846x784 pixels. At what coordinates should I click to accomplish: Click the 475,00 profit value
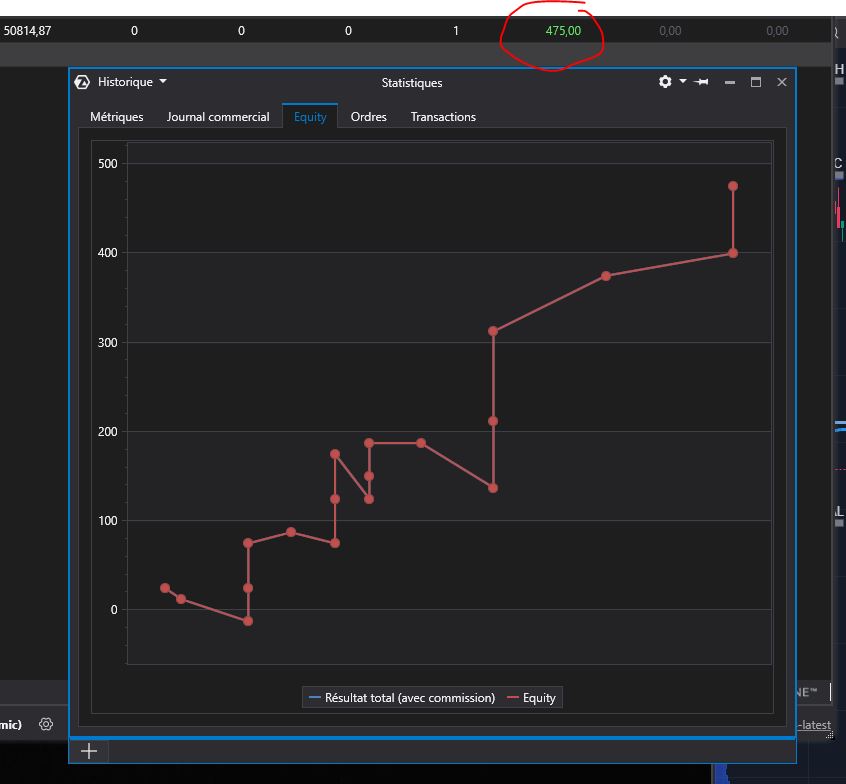[x=563, y=31]
